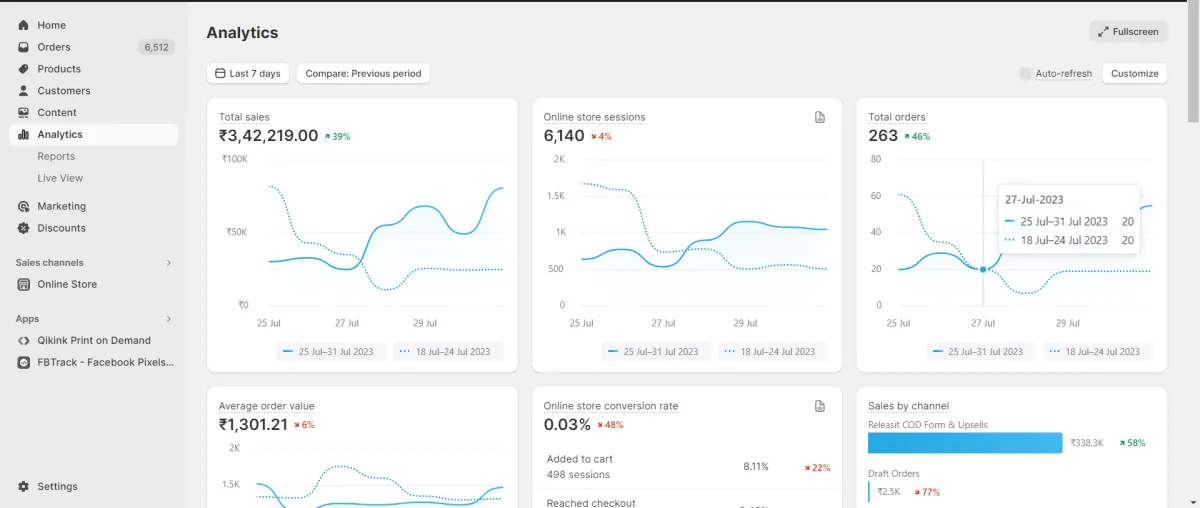
Task: Go to Live View submenu item
Action: click(60, 178)
